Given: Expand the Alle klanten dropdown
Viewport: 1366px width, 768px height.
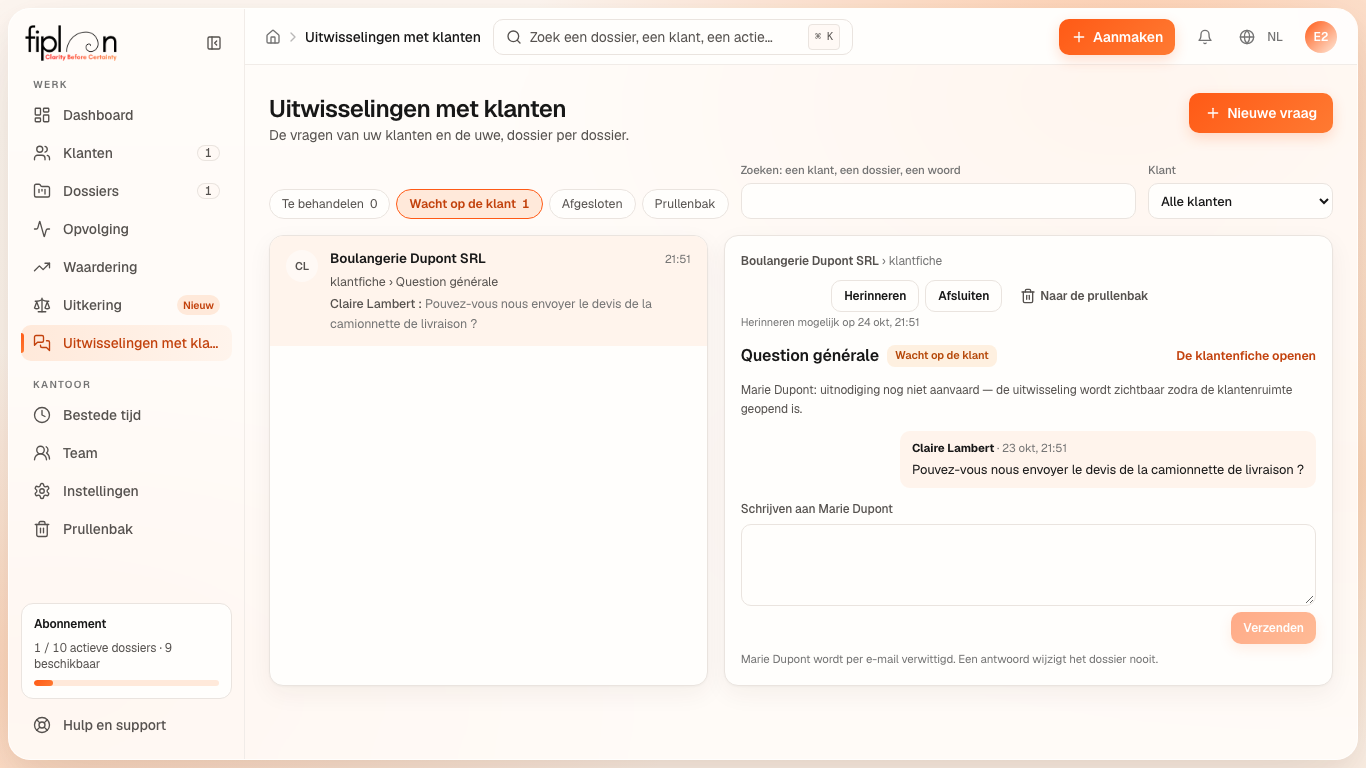Looking at the screenshot, I should coord(1240,201).
